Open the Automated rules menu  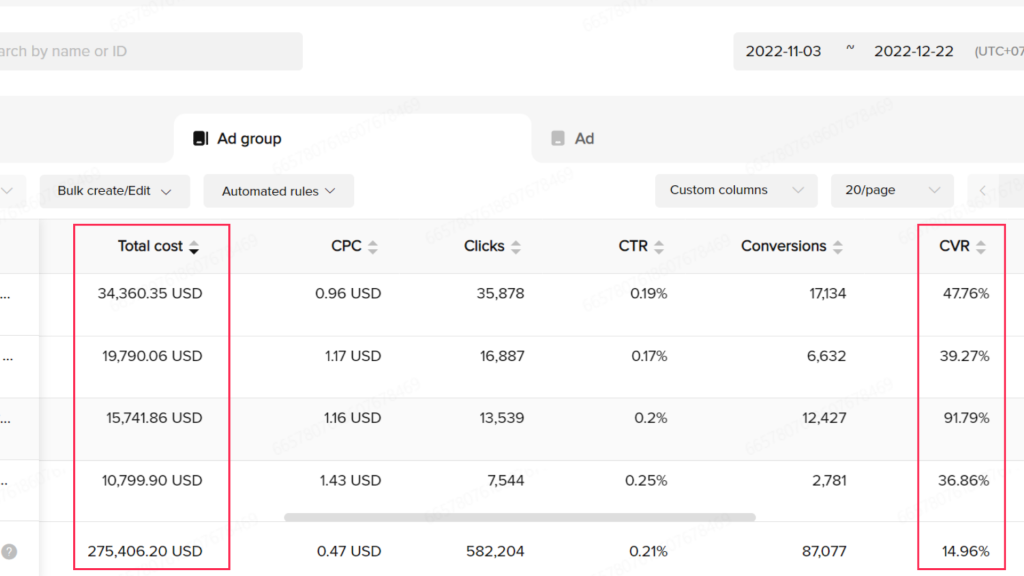click(x=278, y=190)
